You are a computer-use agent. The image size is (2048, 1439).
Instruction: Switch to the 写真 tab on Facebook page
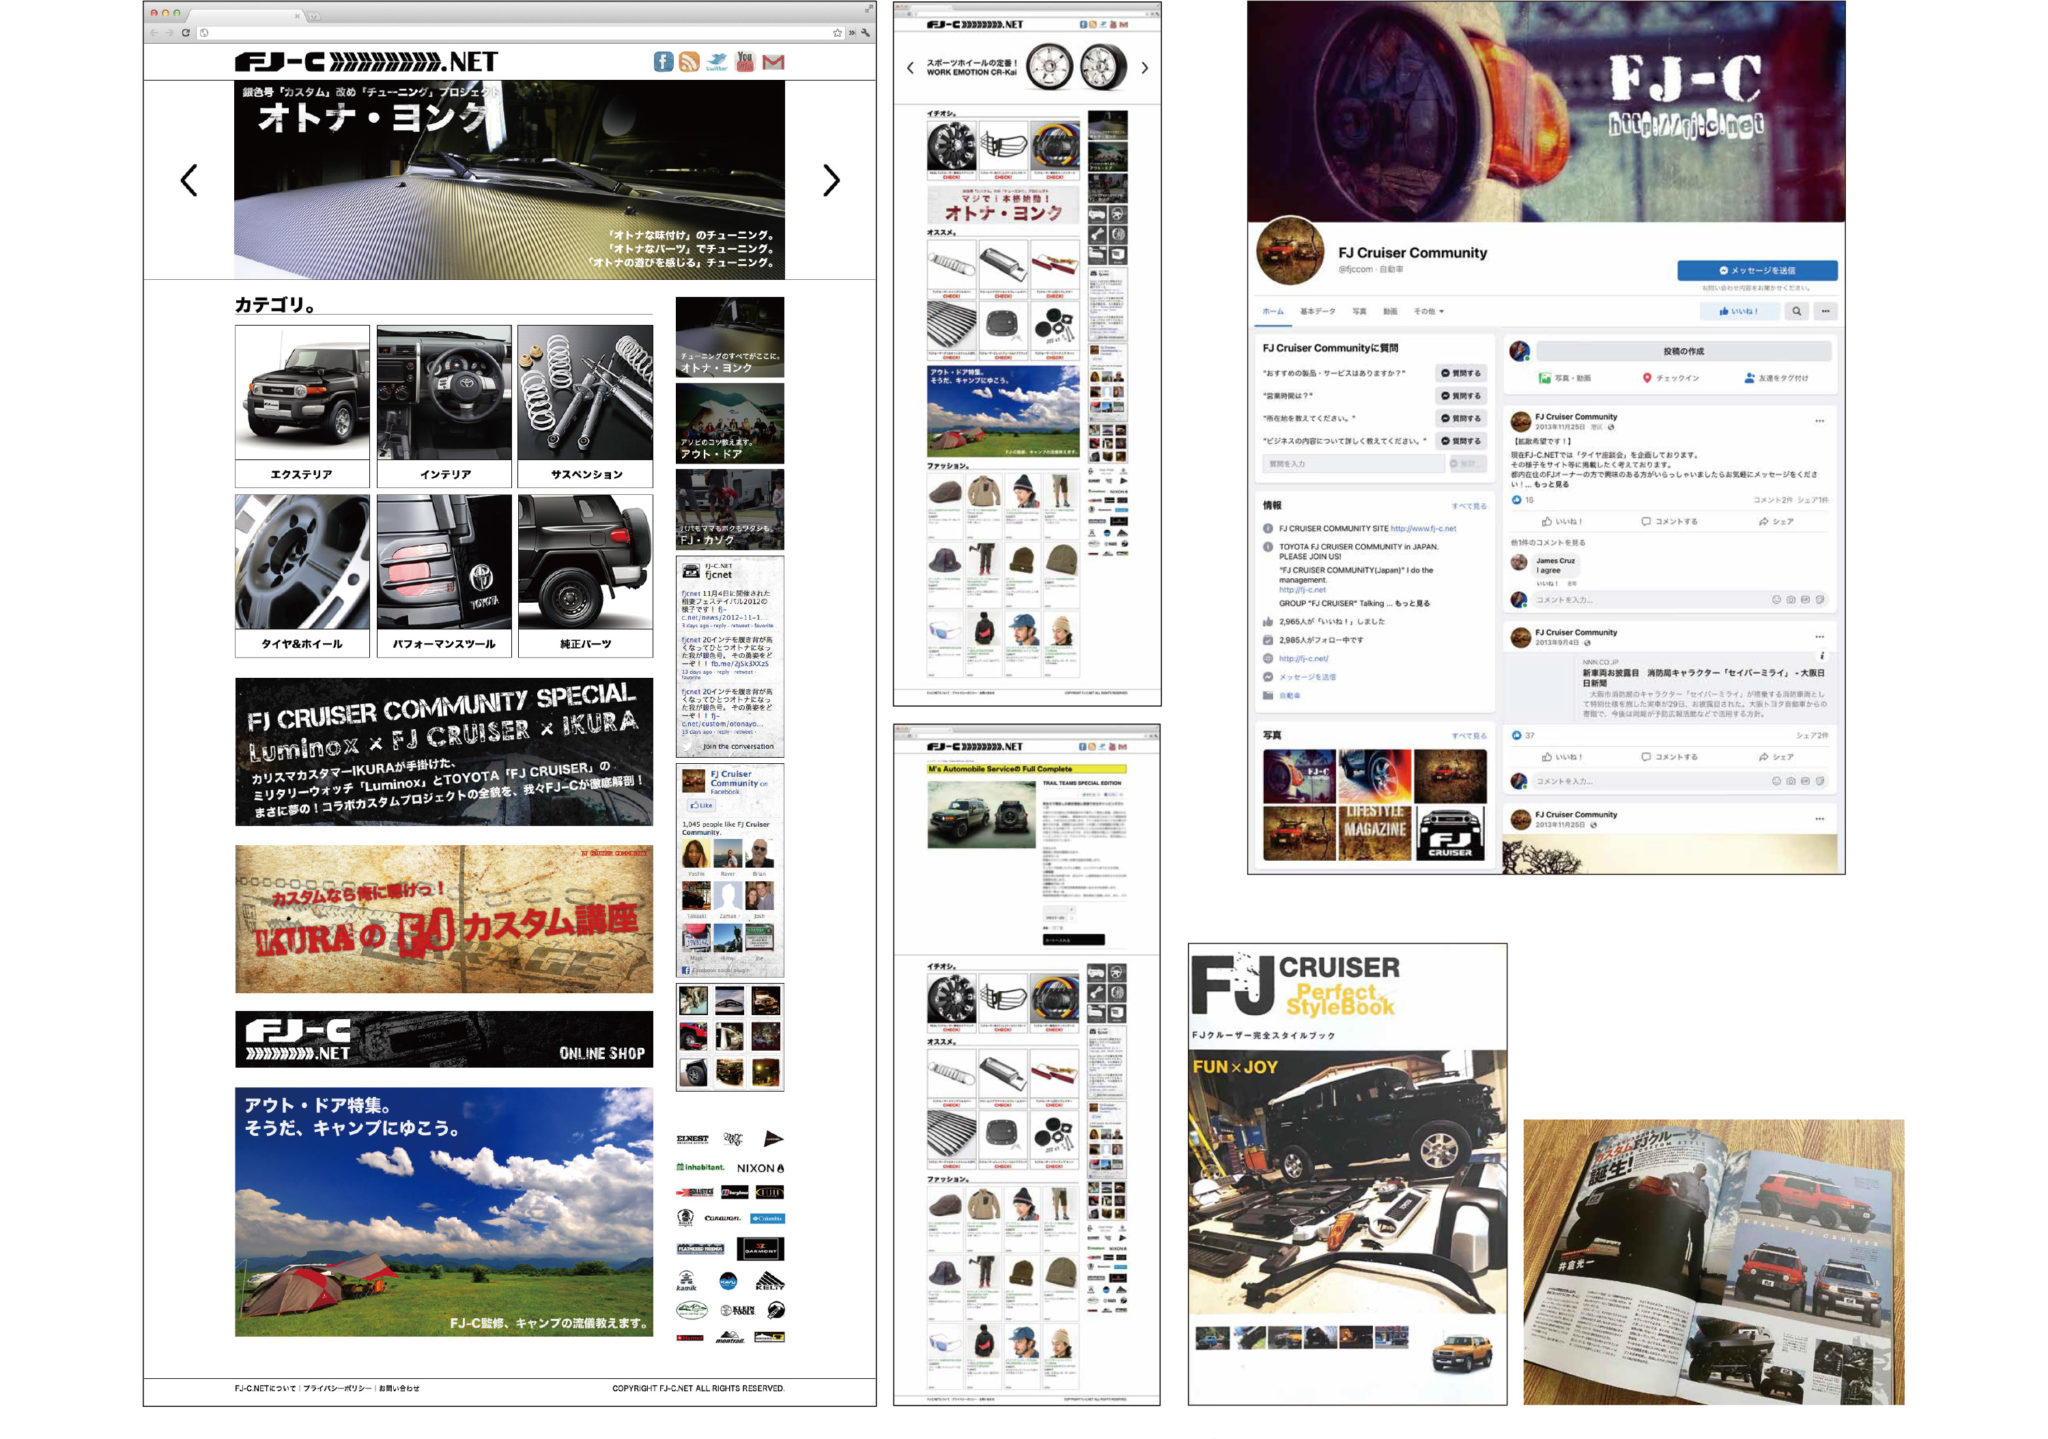[1359, 312]
